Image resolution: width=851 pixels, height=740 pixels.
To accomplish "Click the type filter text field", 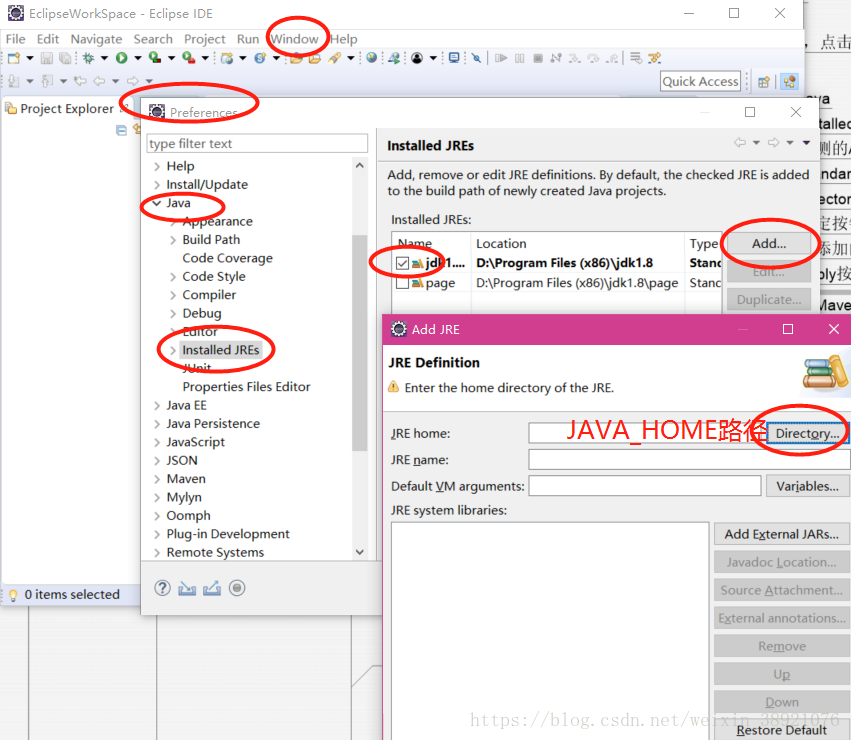I will tap(257, 143).
